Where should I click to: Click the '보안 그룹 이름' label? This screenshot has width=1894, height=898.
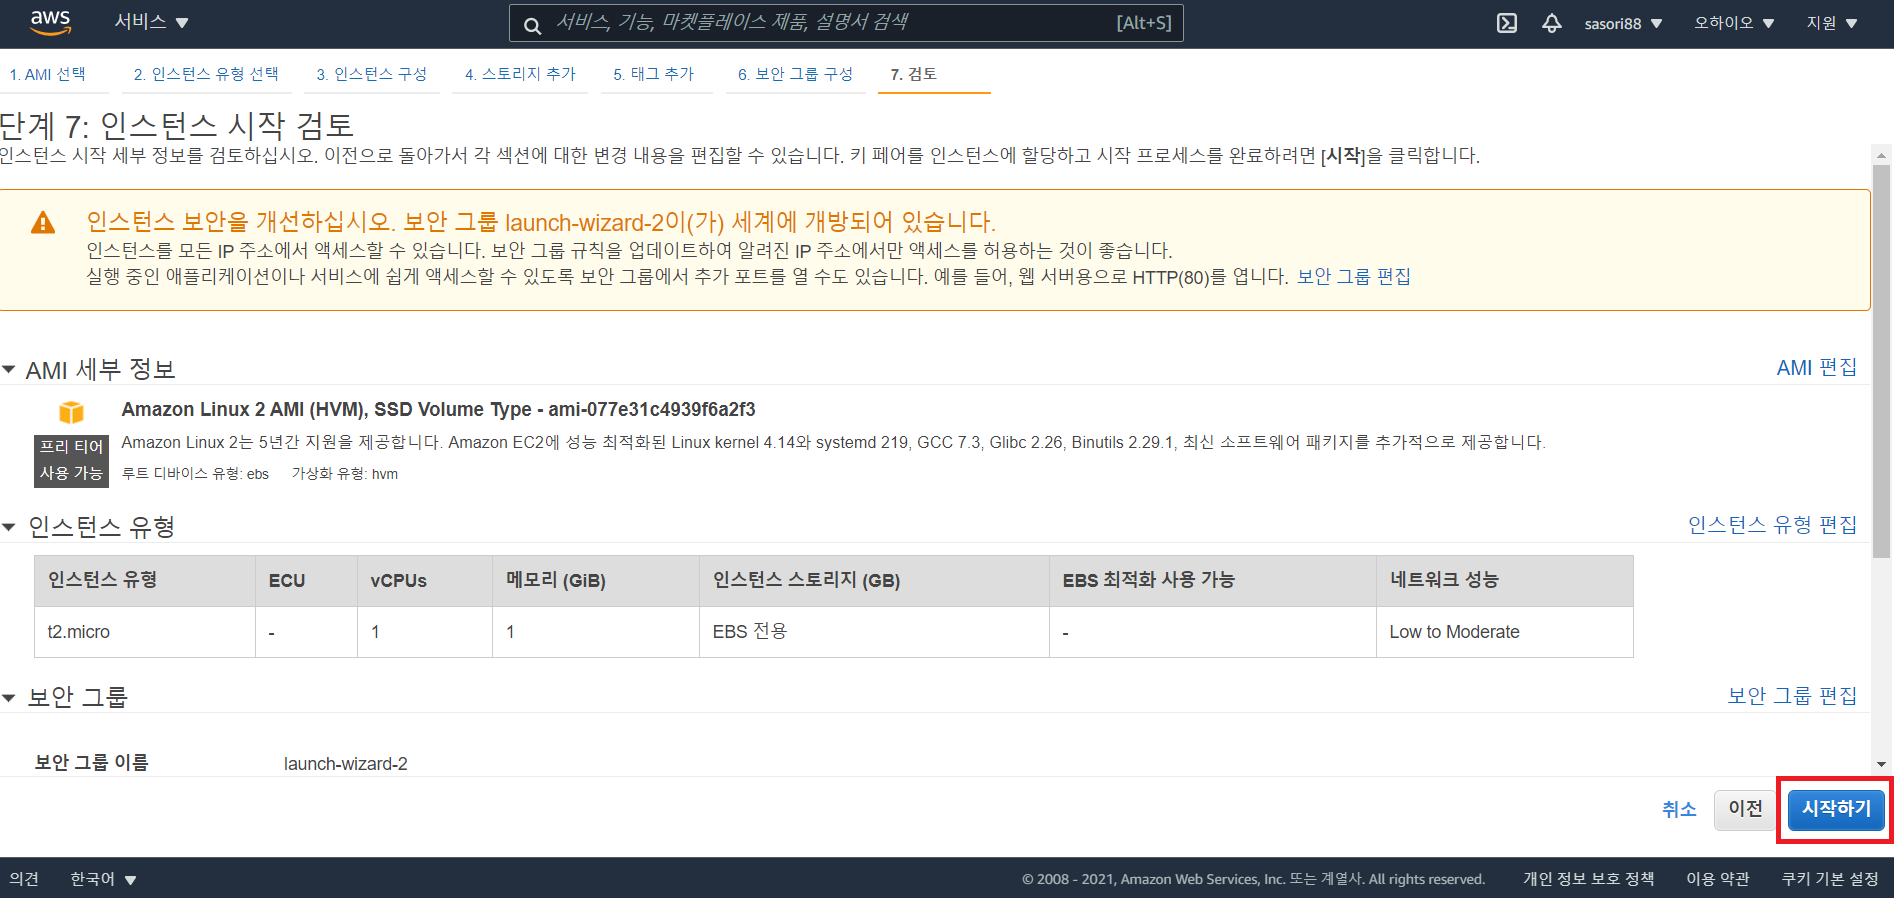tap(92, 763)
